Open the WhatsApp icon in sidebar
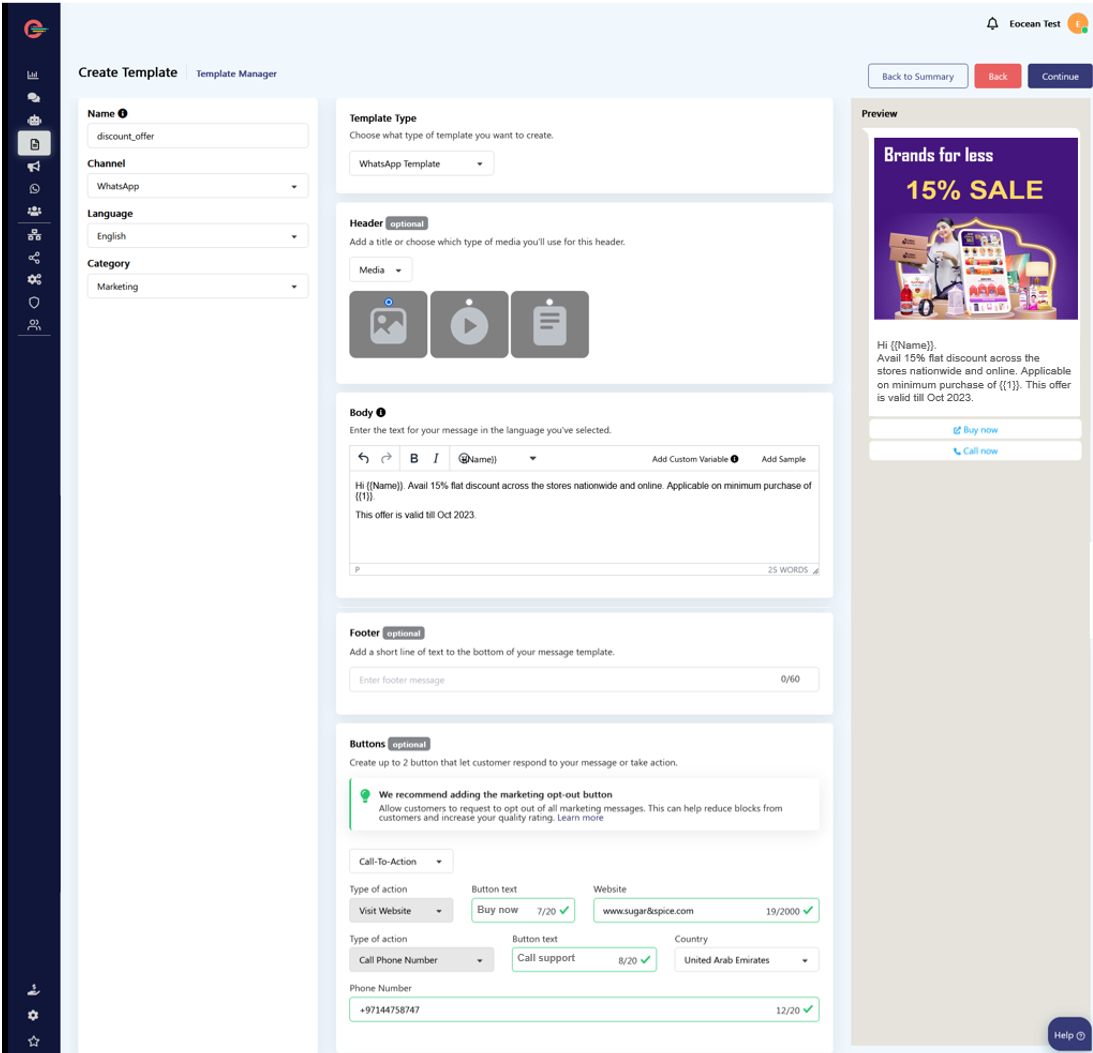Viewport: 1093px width, 1053px height. tap(33, 188)
